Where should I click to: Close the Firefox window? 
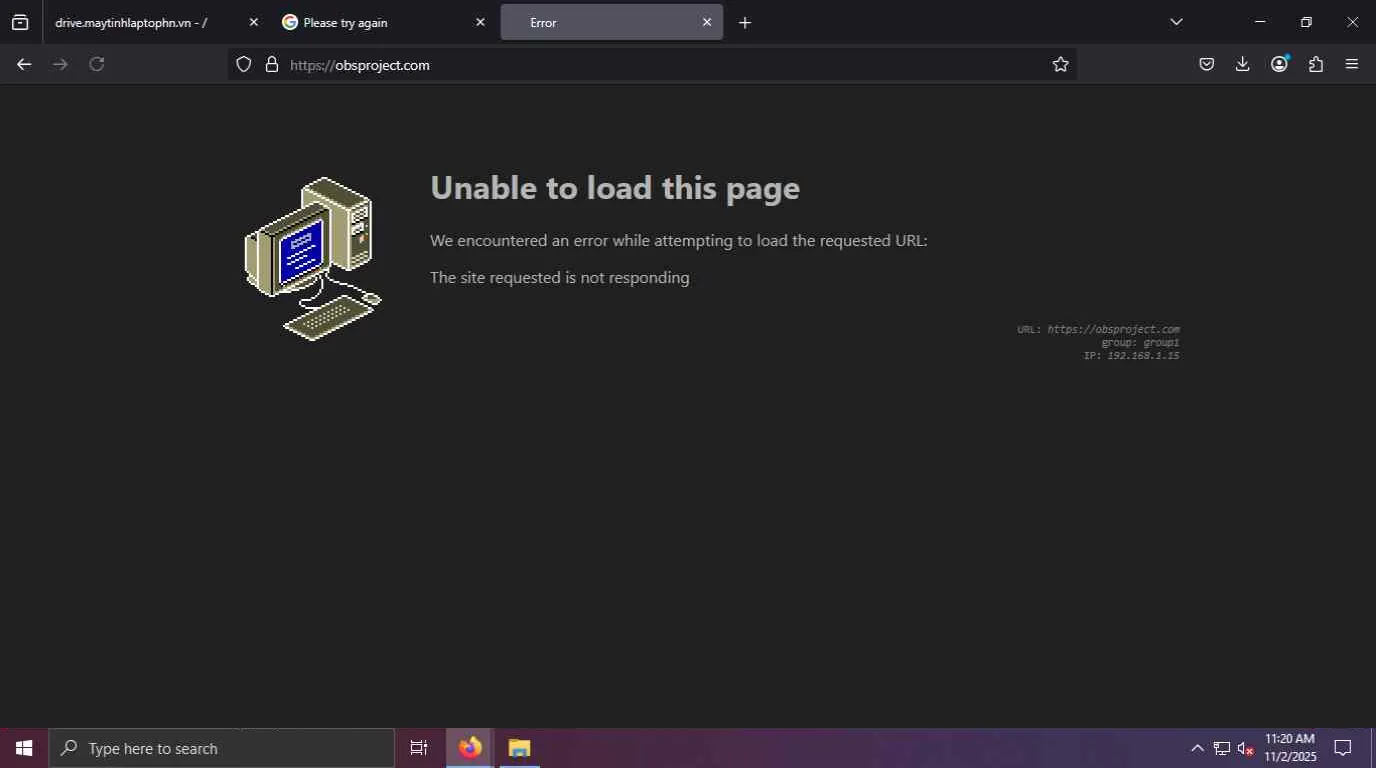point(1352,22)
